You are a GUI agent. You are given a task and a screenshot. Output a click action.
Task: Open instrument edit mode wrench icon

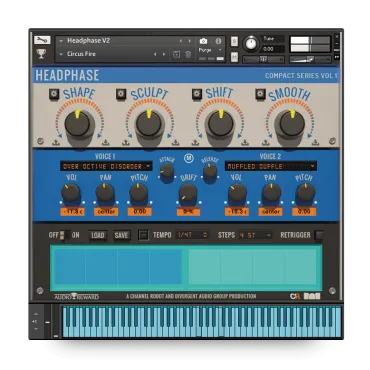click(42, 40)
